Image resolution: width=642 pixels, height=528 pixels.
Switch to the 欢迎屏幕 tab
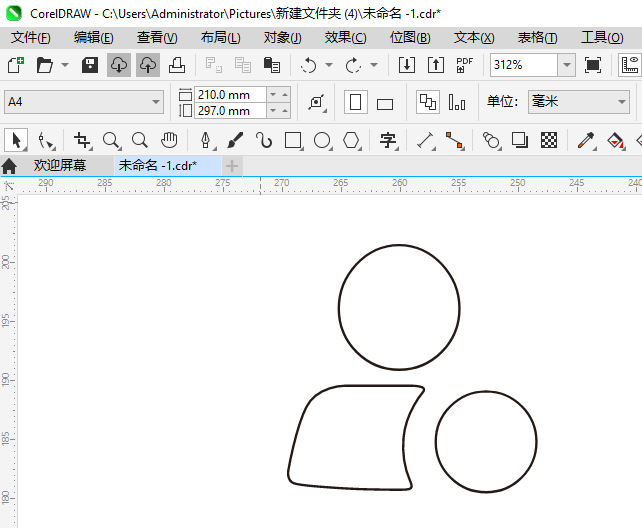point(60,166)
